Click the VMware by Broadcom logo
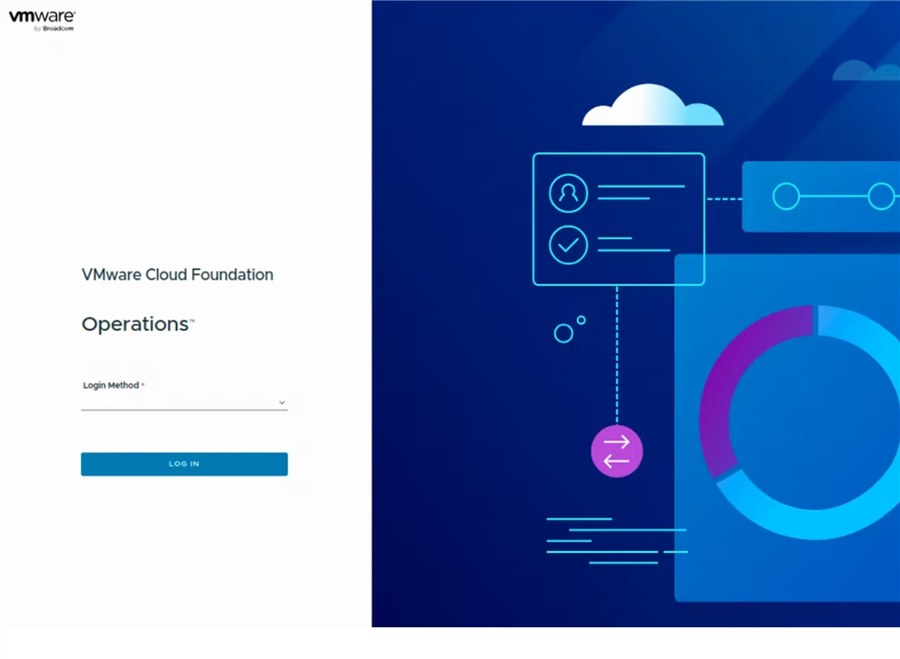The image size is (900, 659). [42, 20]
